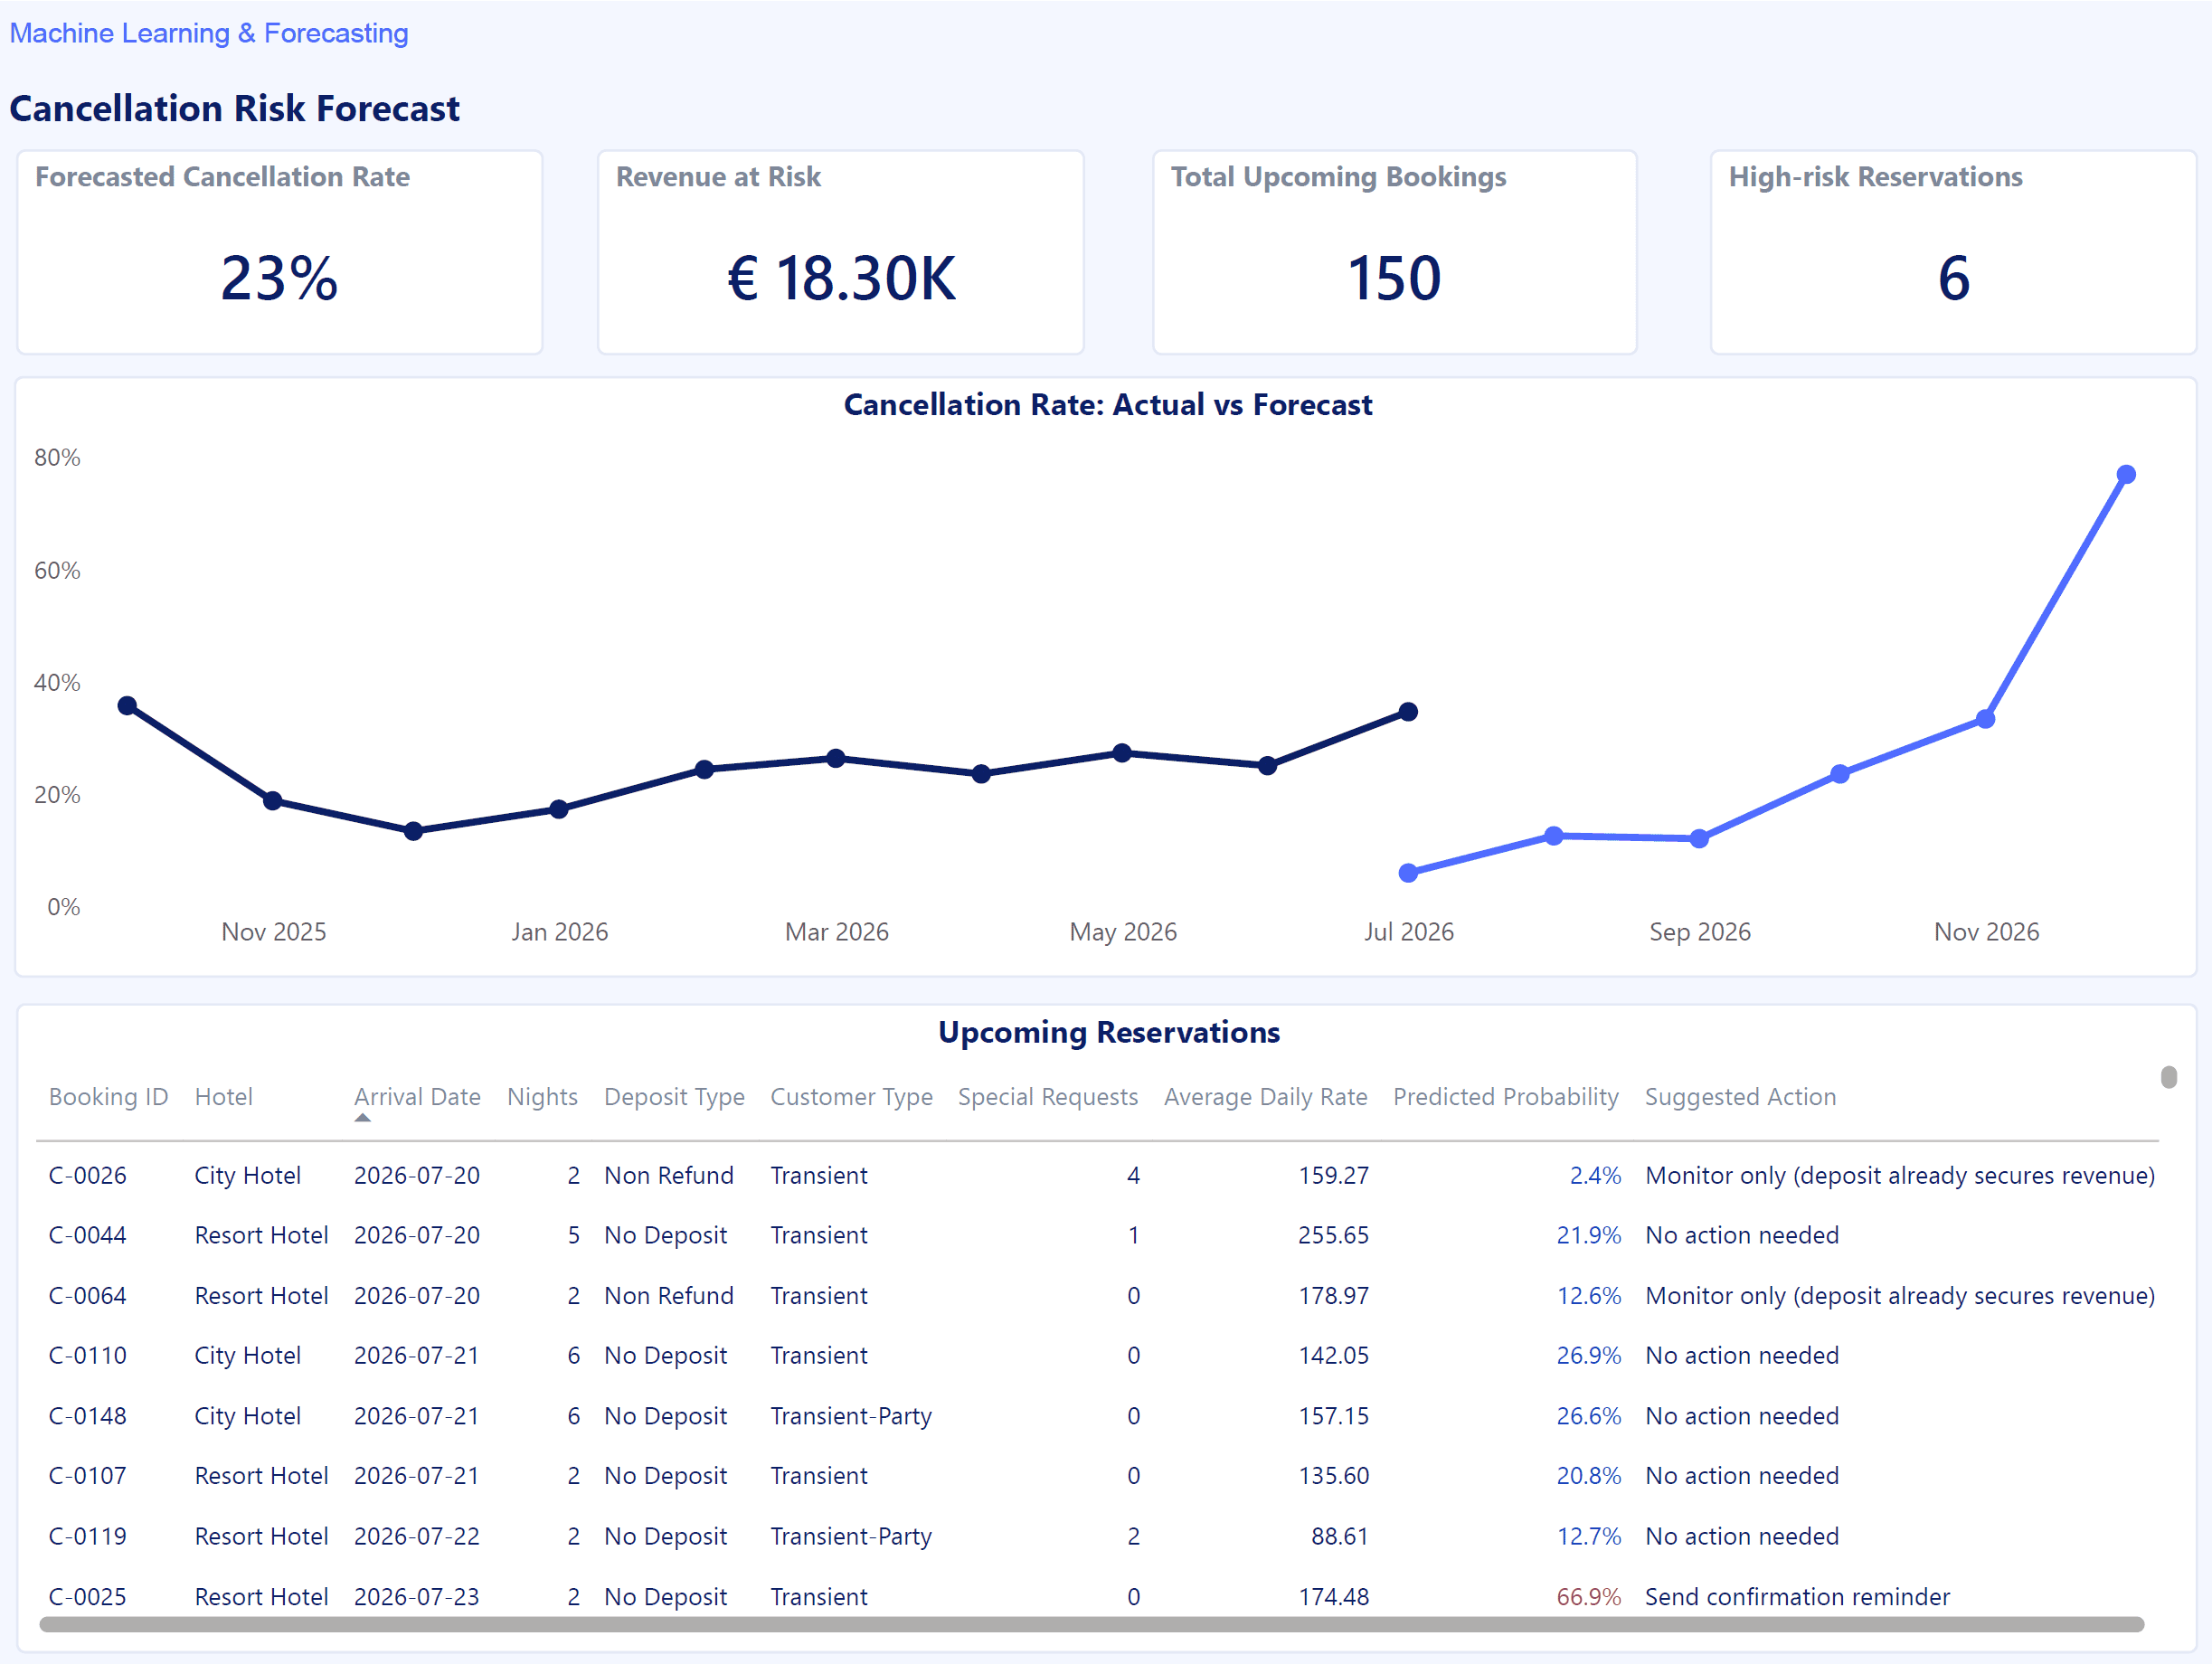Viewport: 2212px width, 1664px height.
Task: Click the Nov 2025 actual data point
Action: tap(273, 800)
